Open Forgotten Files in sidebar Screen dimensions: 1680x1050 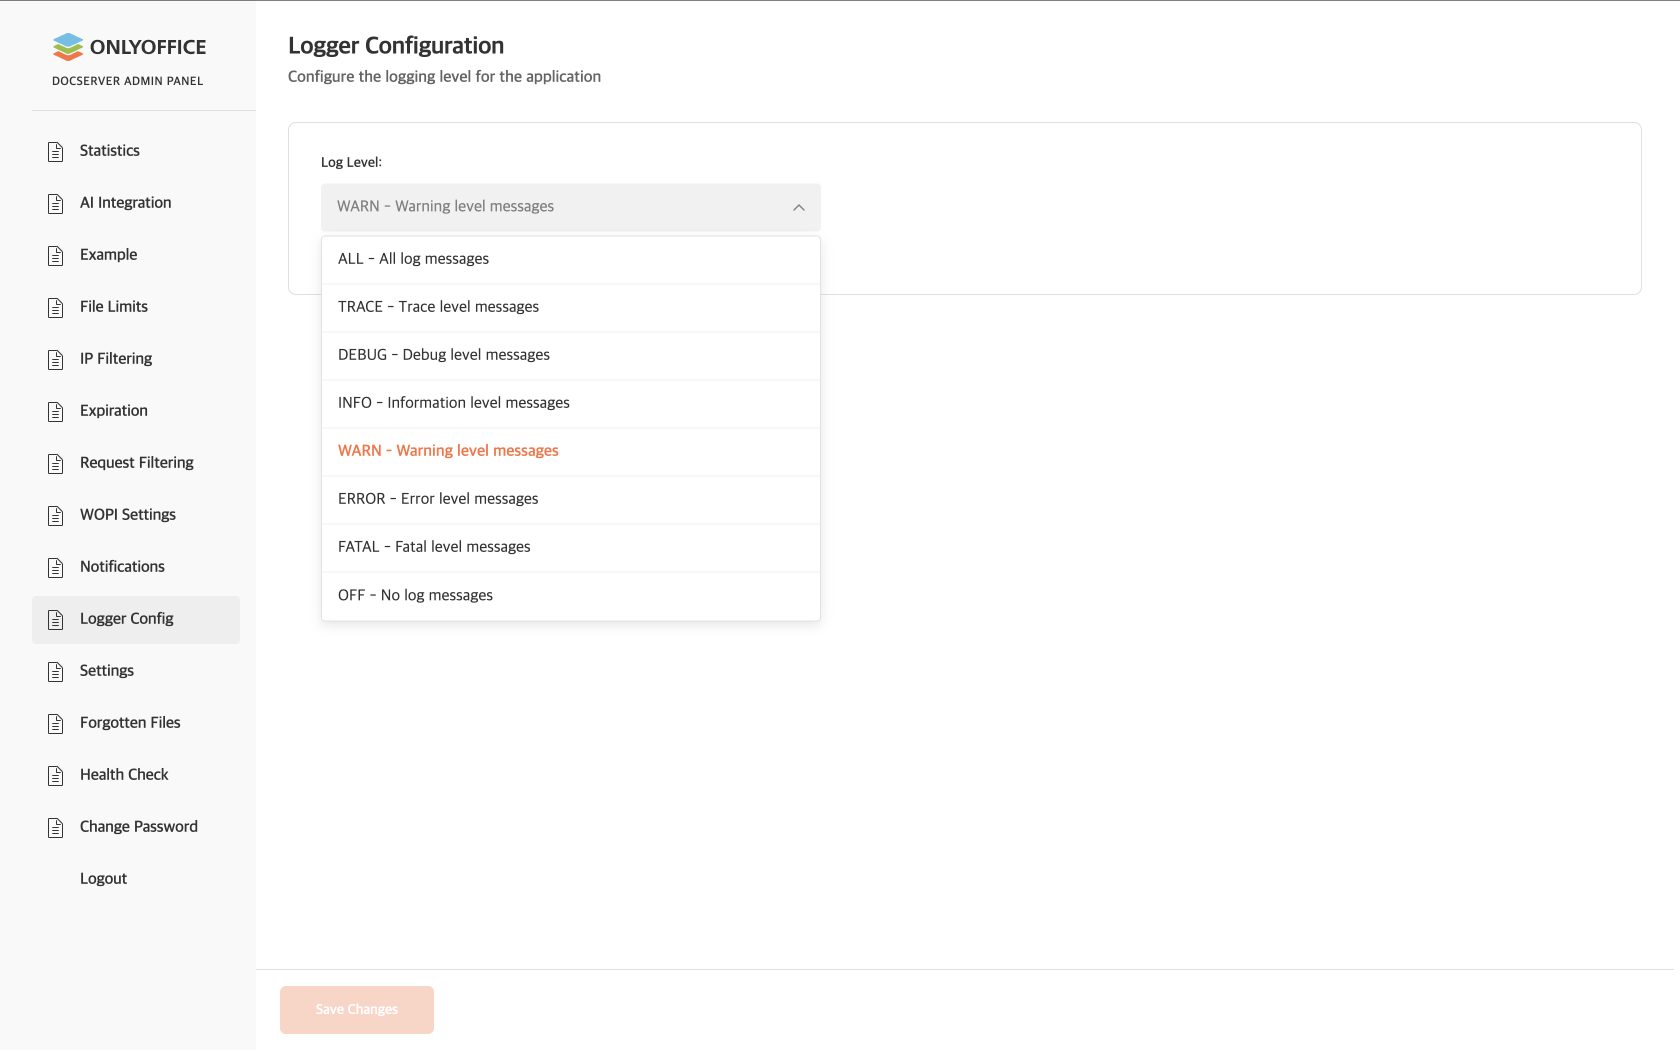(130, 723)
